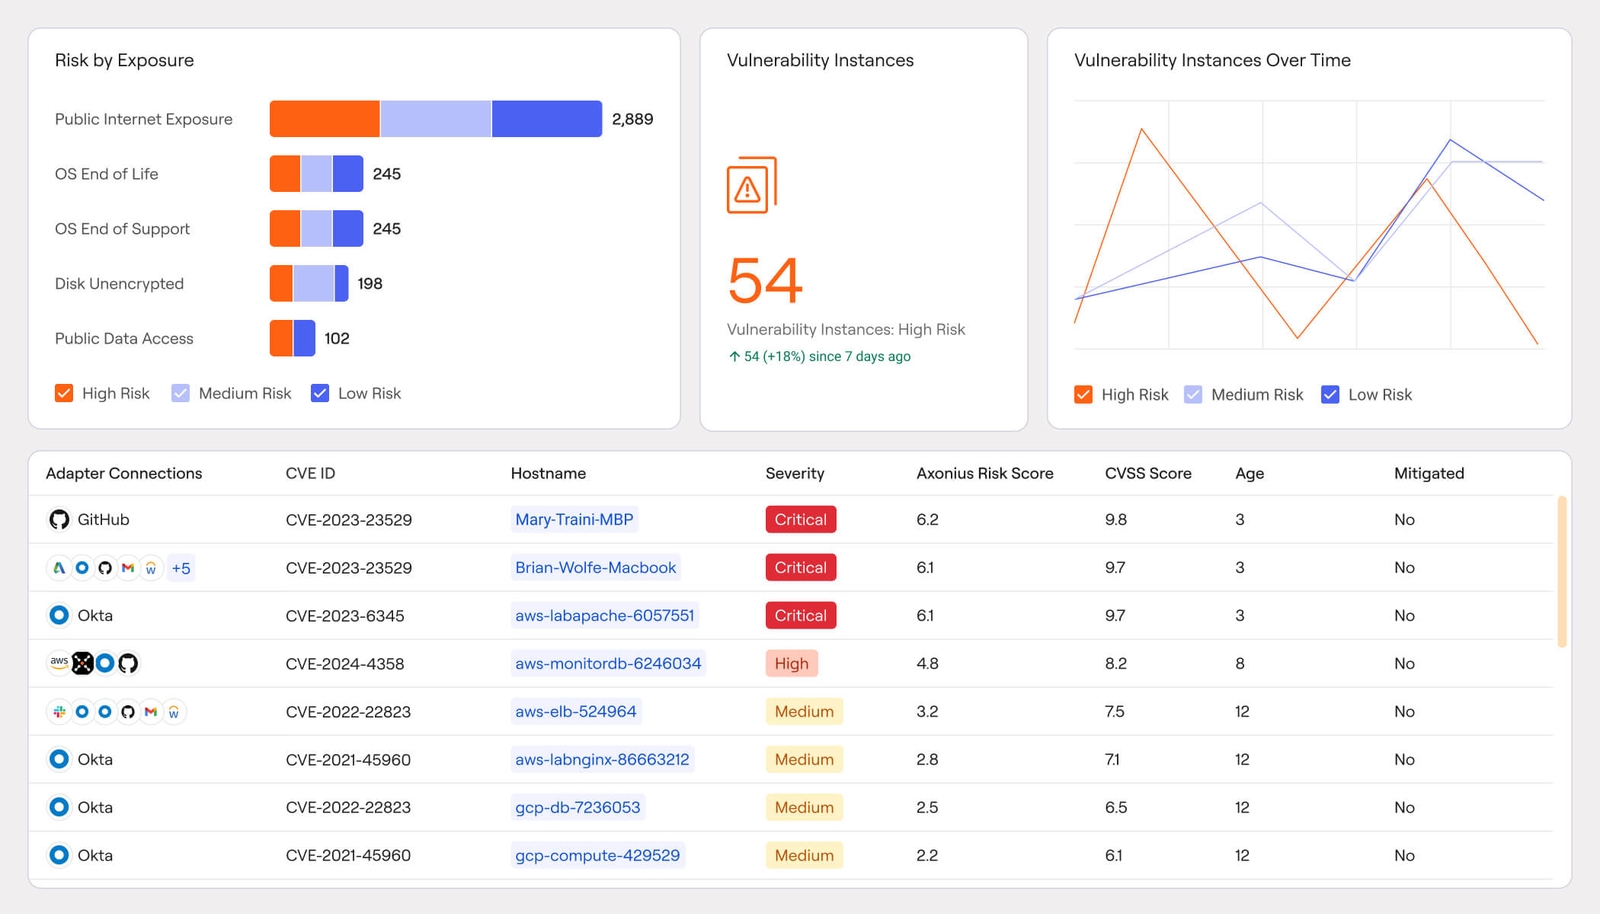Click the table's vertical scrollbar thumb
The image size is (1600, 914).
[x=1562, y=572]
